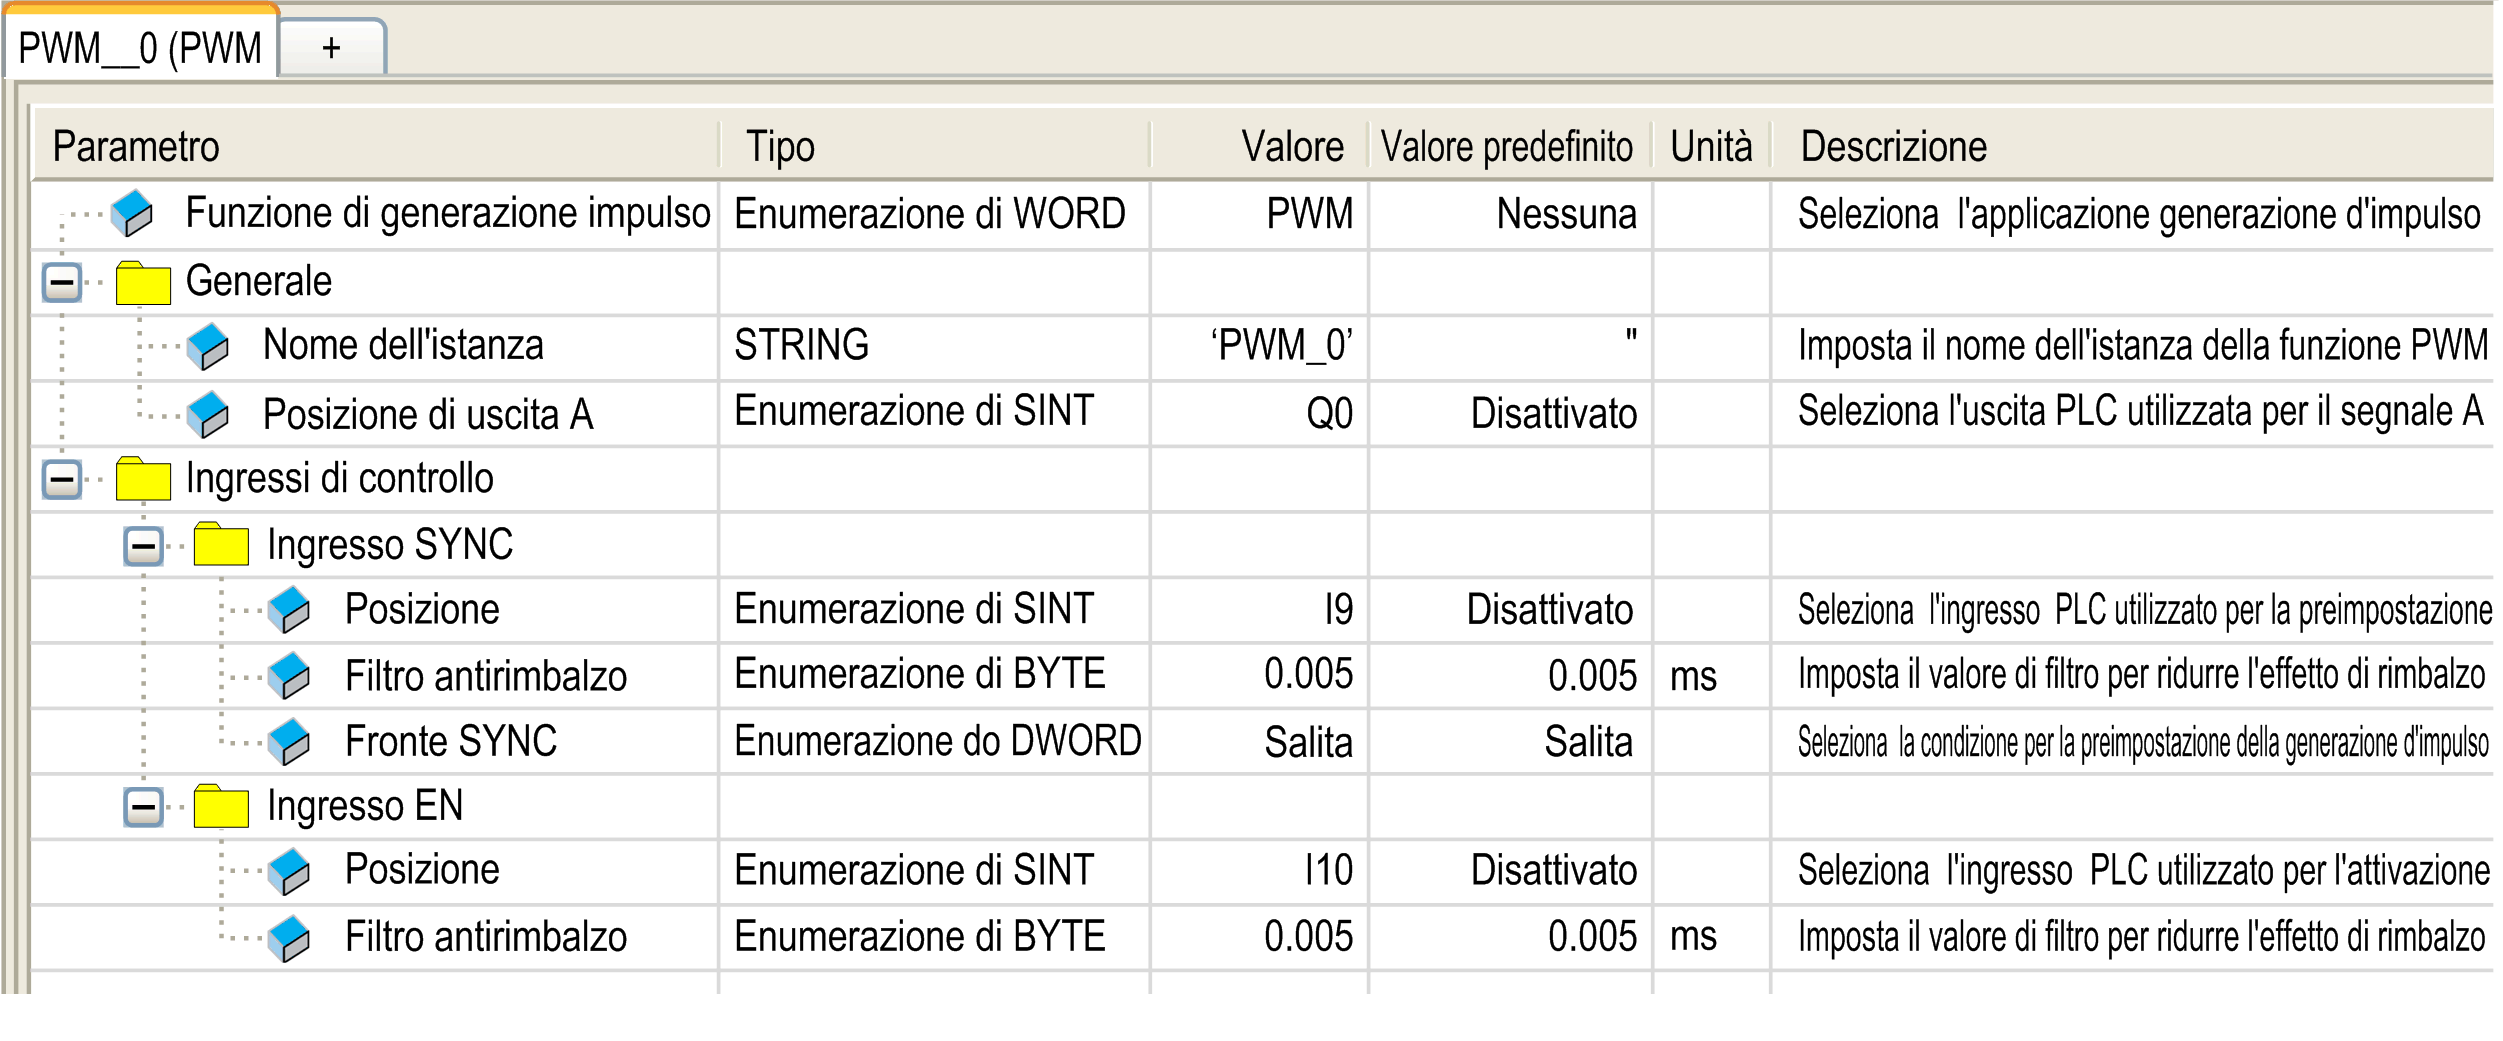The height and width of the screenshot is (1041, 2503).
Task: Click the Ingresso SYNC folder icon
Action: [x=221, y=544]
